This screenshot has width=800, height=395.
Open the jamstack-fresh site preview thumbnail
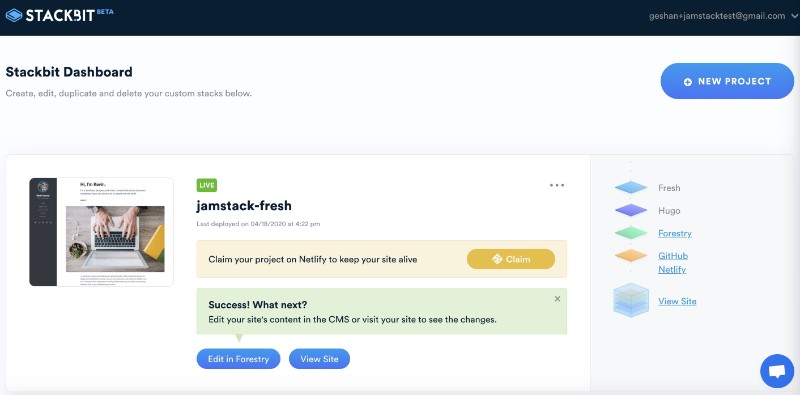pos(101,232)
